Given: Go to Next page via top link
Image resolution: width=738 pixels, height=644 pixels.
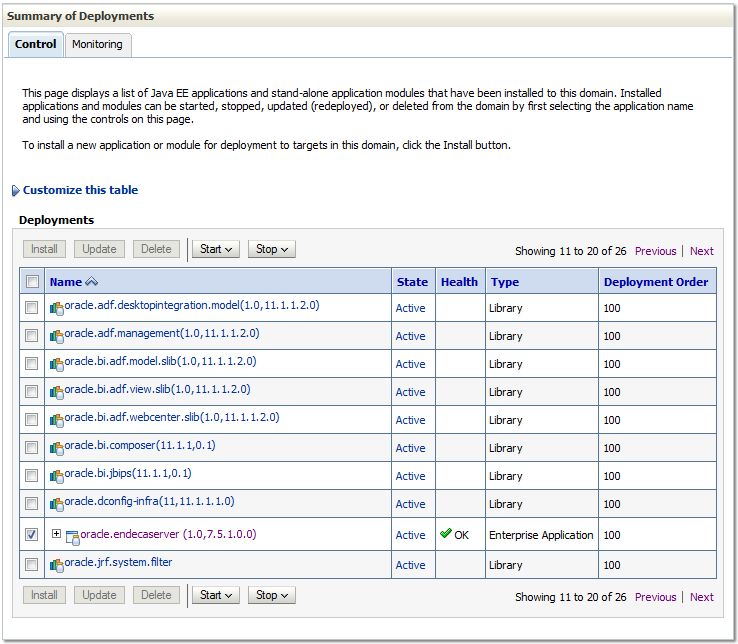Looking at the screenshot, I should click(x=702, y=251).
